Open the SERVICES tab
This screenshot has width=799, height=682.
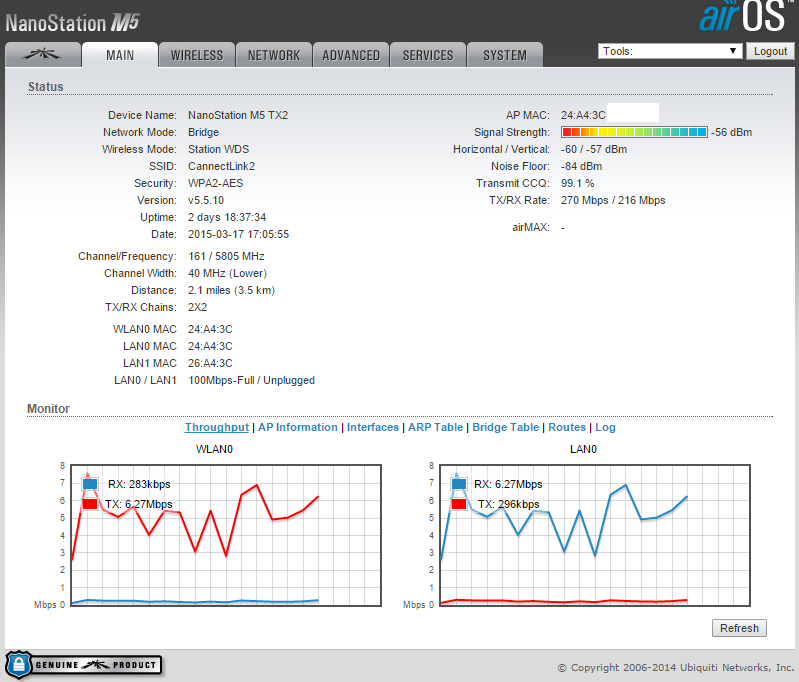[428, 55]
